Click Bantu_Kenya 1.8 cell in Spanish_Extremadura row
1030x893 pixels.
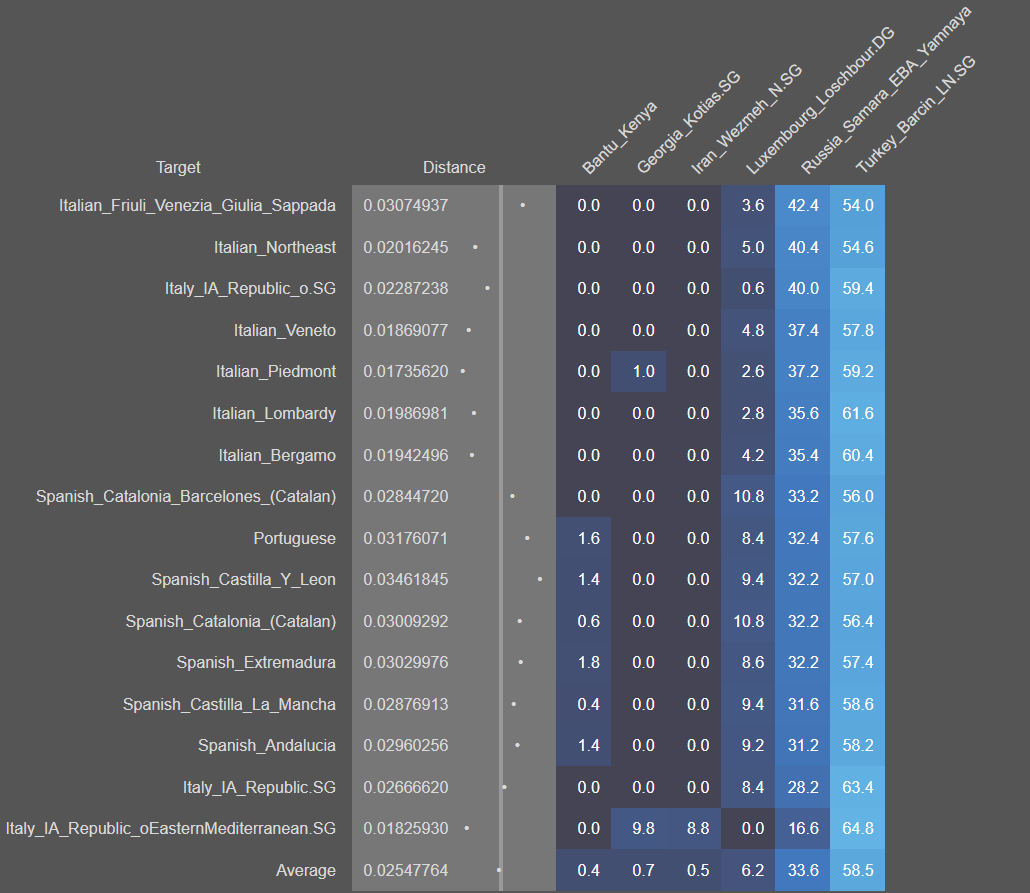pos(583,662)
